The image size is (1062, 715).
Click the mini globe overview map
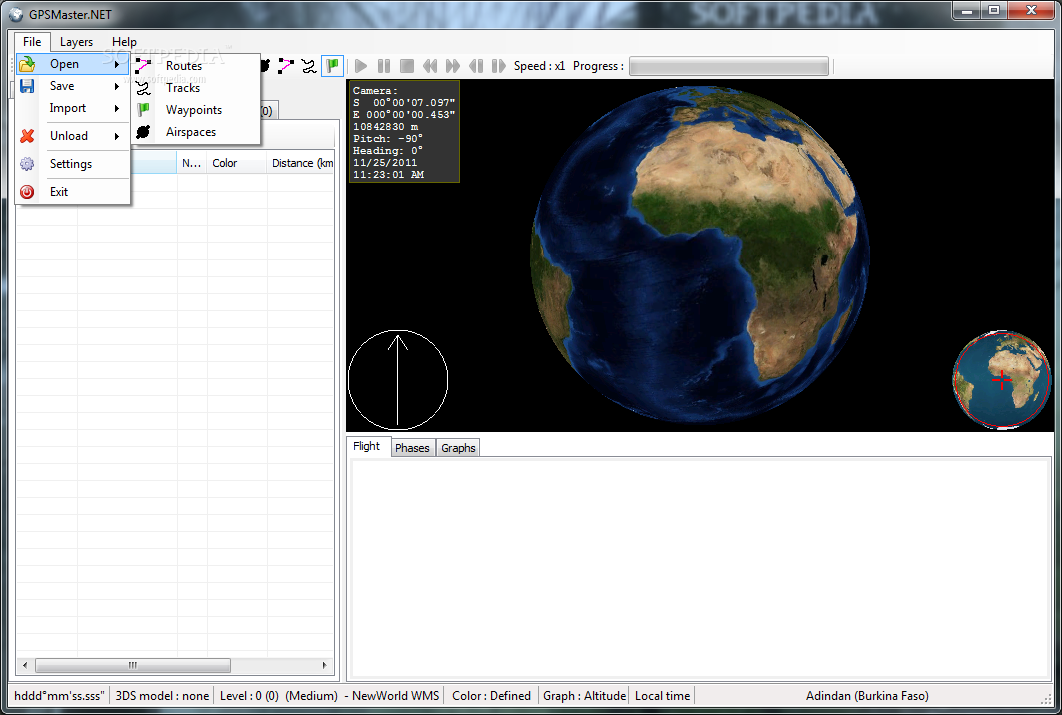[x=1002, y=380]
